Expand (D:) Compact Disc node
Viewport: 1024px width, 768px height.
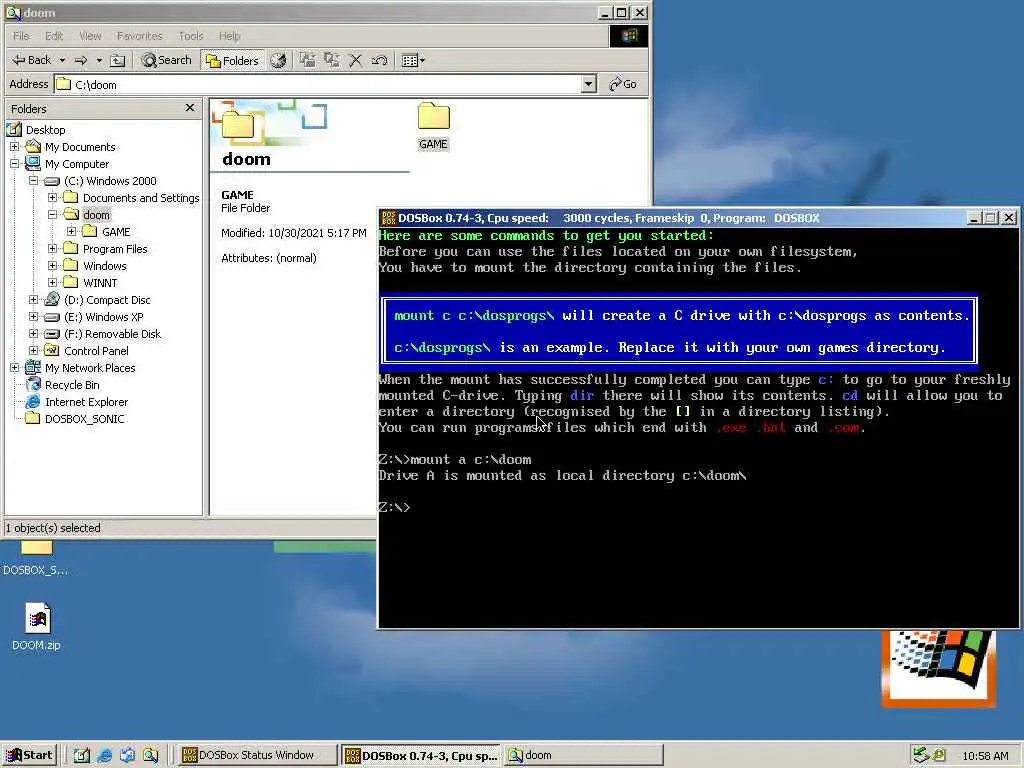[33, 300]
